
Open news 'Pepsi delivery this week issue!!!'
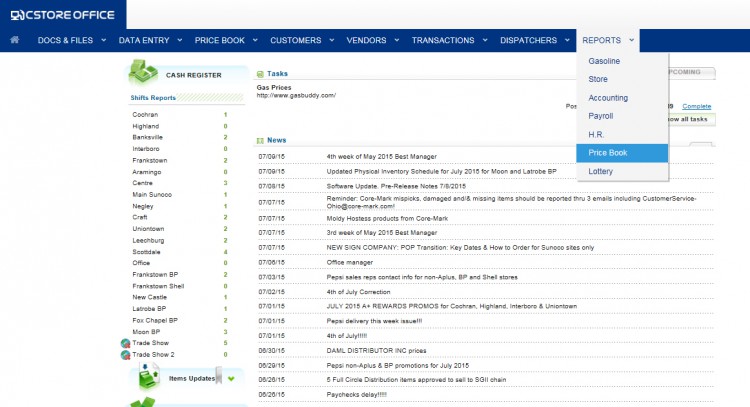coord(374,321)
